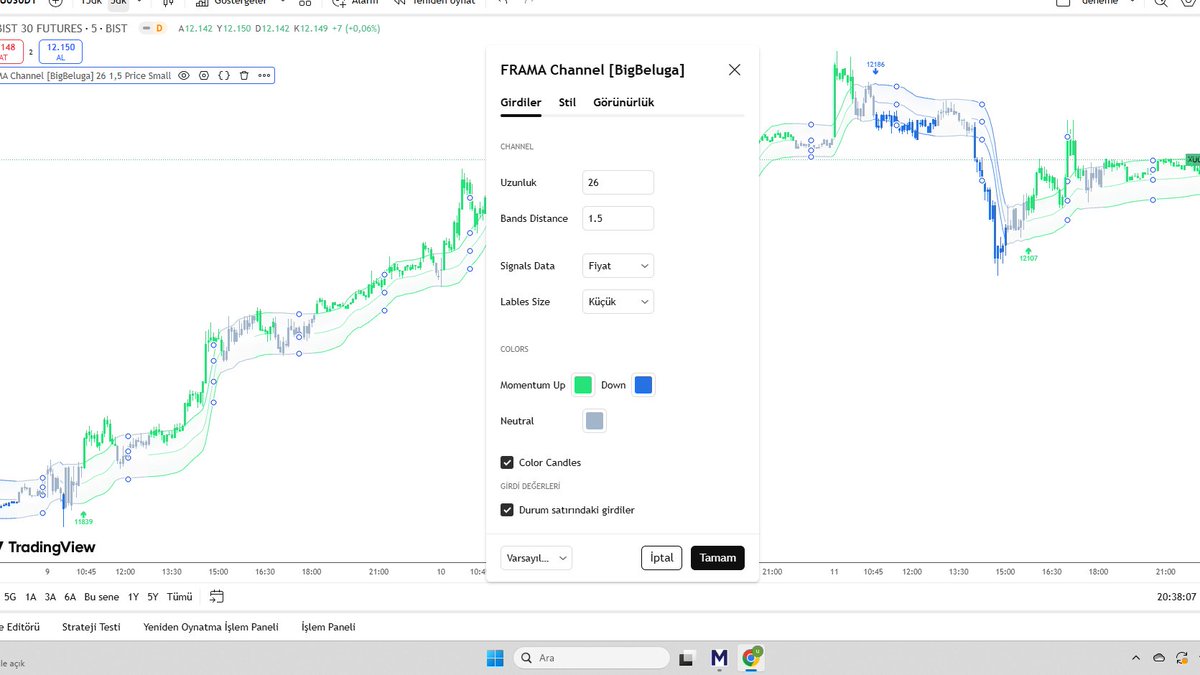The height and width of the screenshot is (675, 1200).
Task: Pick the Down blue color swatch
Action: (644, 385)
